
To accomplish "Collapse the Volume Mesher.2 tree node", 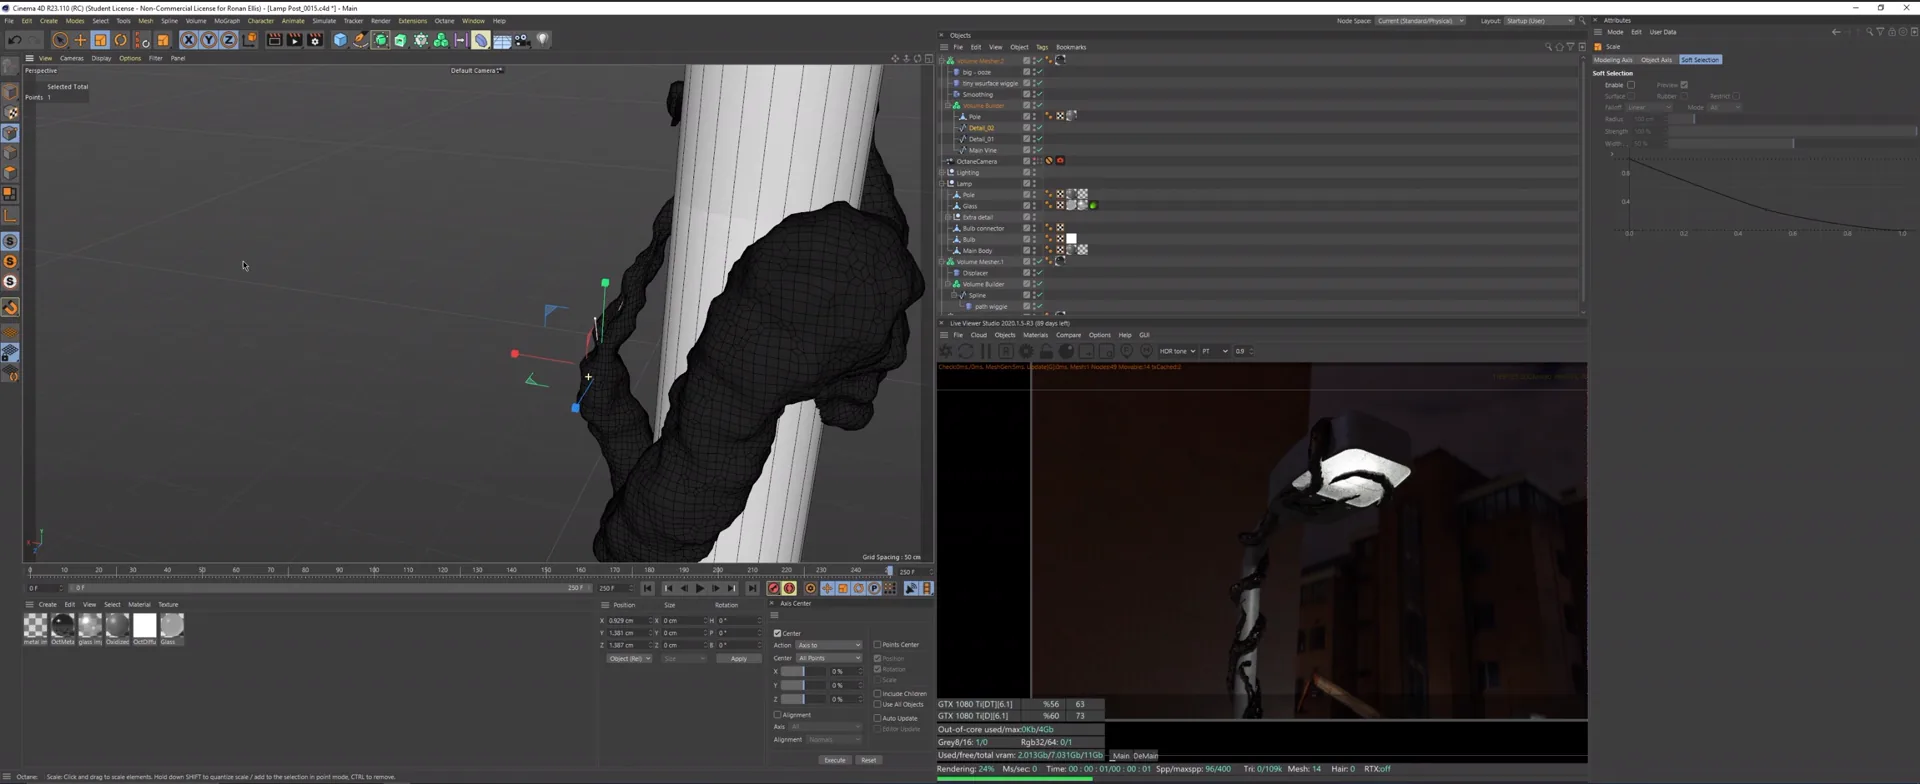I will pyautogui.click(x=942, y=61).
